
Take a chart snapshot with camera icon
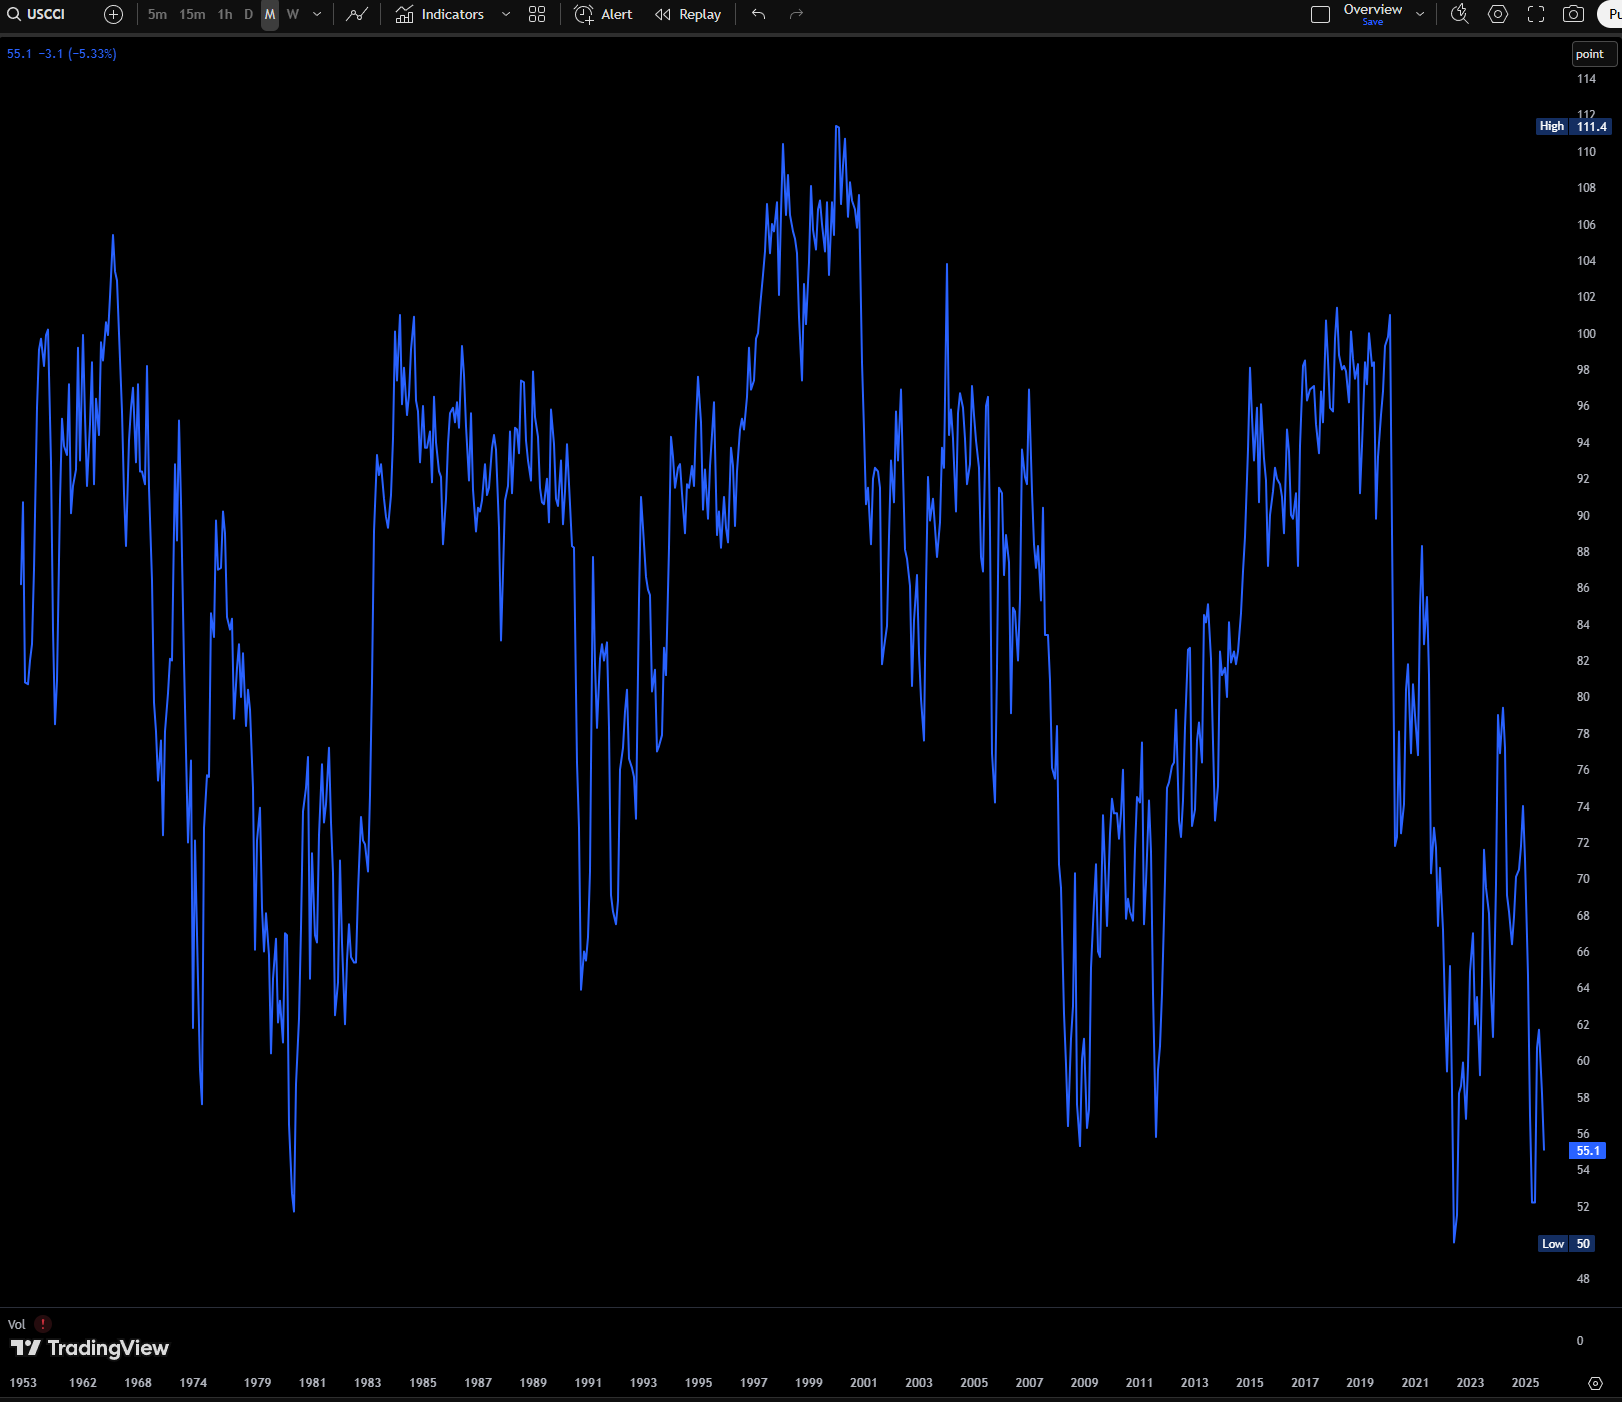coord(1573,14)
